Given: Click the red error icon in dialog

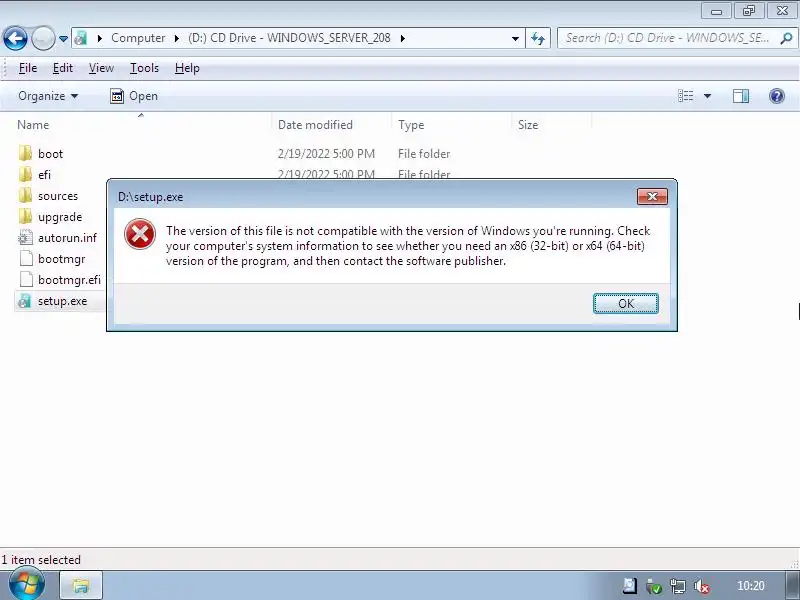Looking at the screenshot, I should (140, 234).
